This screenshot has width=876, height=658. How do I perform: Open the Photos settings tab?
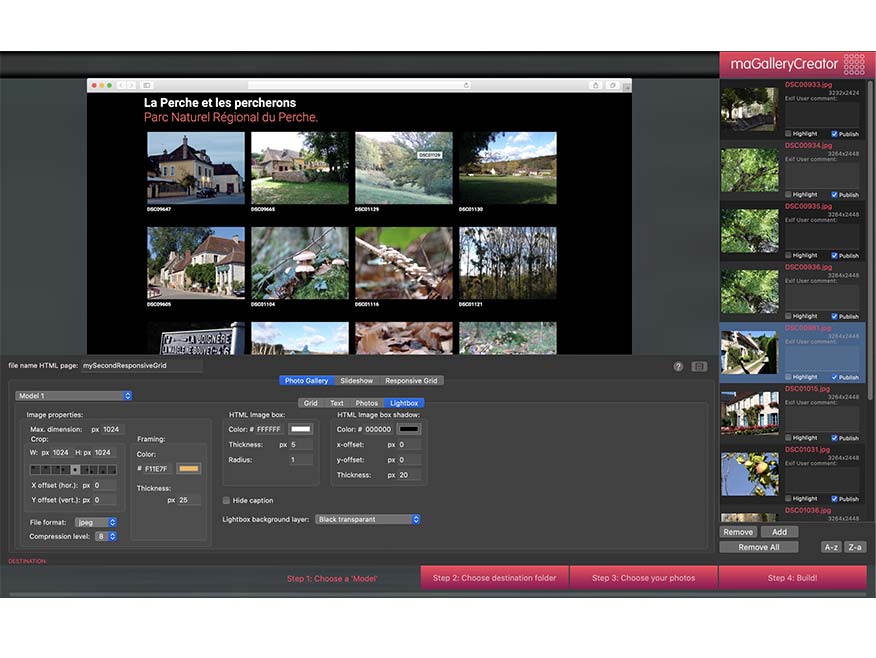tap(367, 403)
